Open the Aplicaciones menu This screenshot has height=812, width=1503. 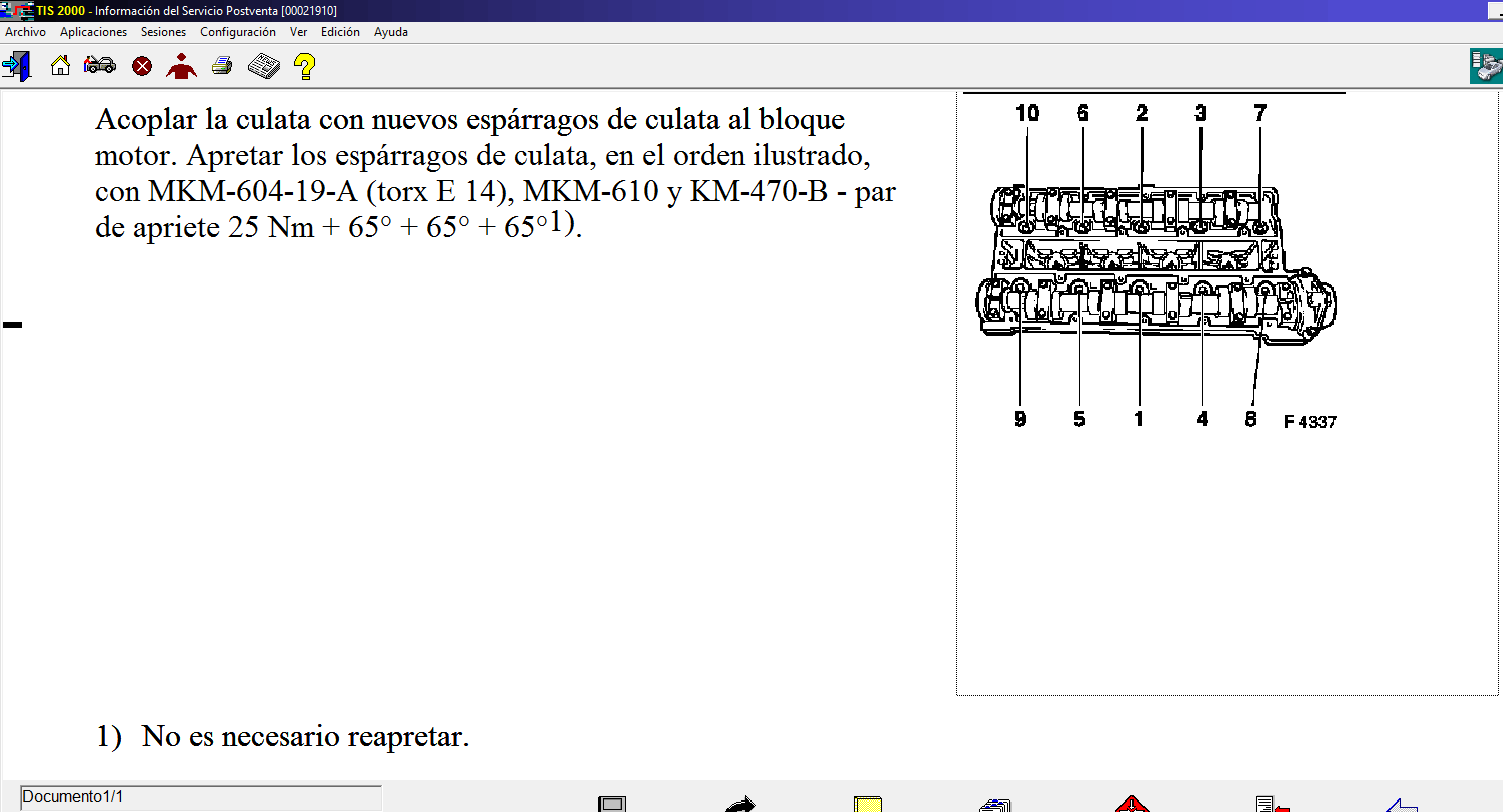pos(93,32)
